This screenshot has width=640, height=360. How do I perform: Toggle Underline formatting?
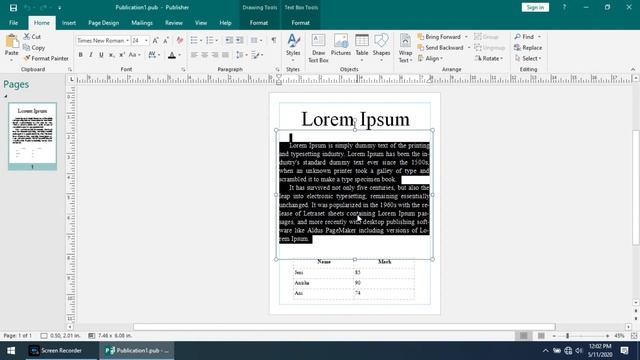click(101, 55)
